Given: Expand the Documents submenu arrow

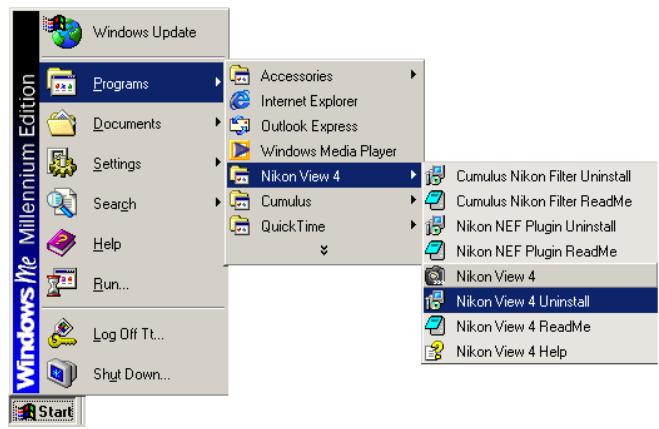Looking at the screenshot, I should (x=218, y=122).
